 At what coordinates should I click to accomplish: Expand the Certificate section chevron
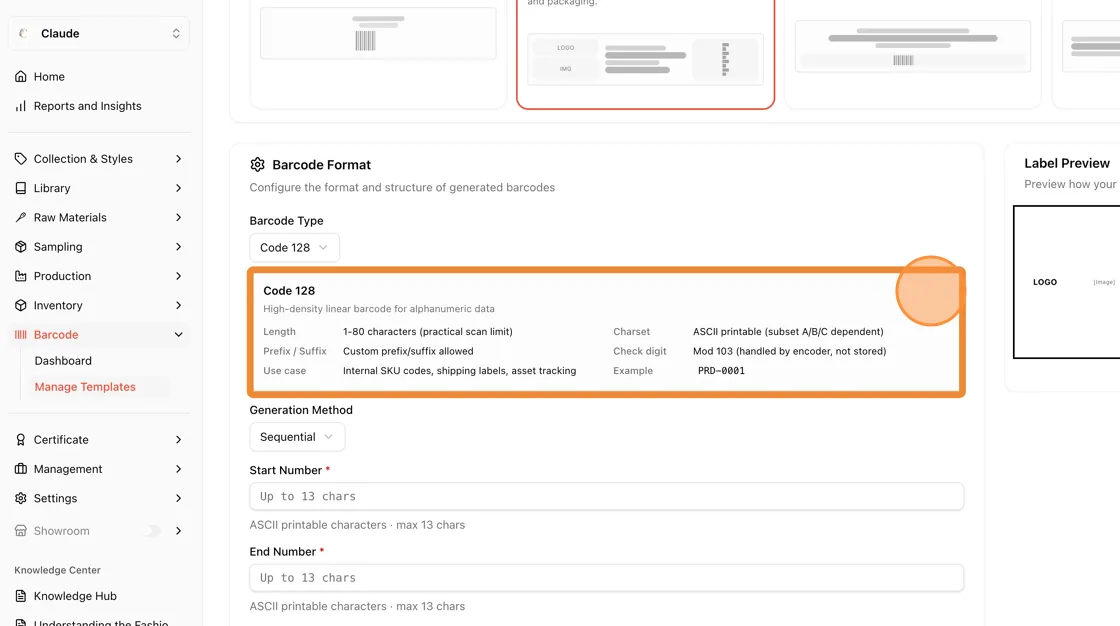coord(179,439)
